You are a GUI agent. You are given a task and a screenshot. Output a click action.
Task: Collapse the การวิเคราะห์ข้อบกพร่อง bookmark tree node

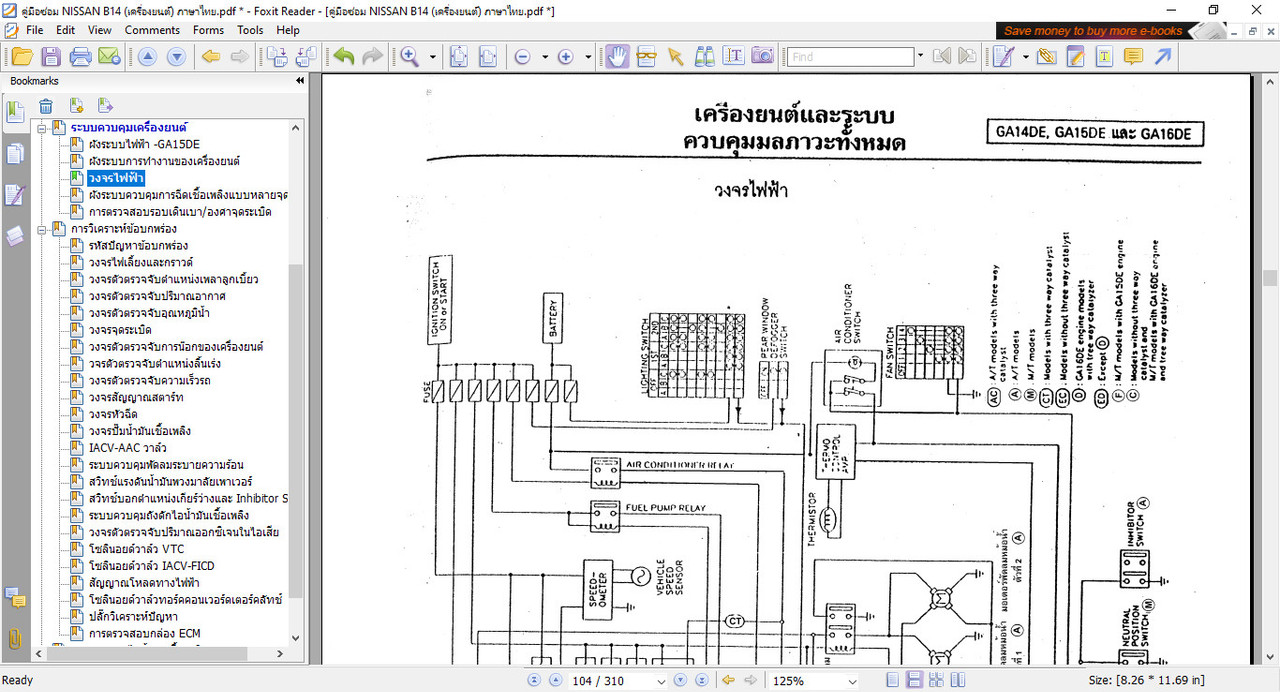pos(43,229)
